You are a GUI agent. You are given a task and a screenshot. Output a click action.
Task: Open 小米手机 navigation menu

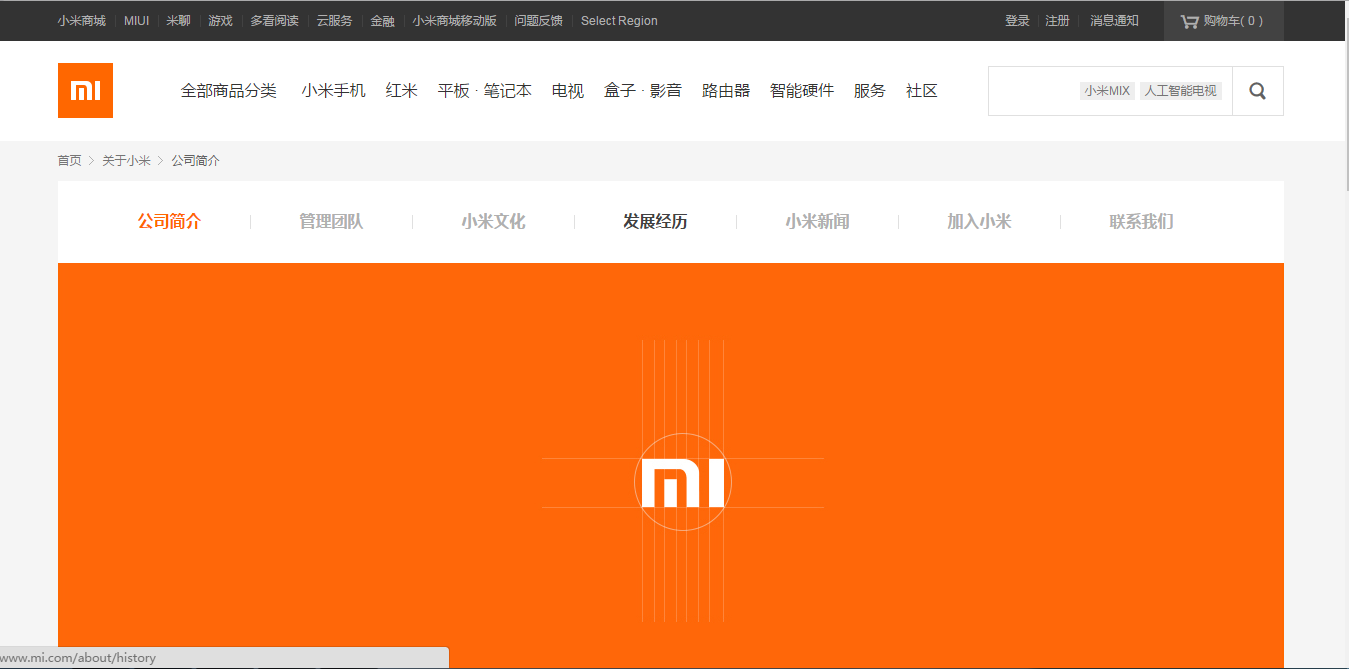tap(334, 91)
